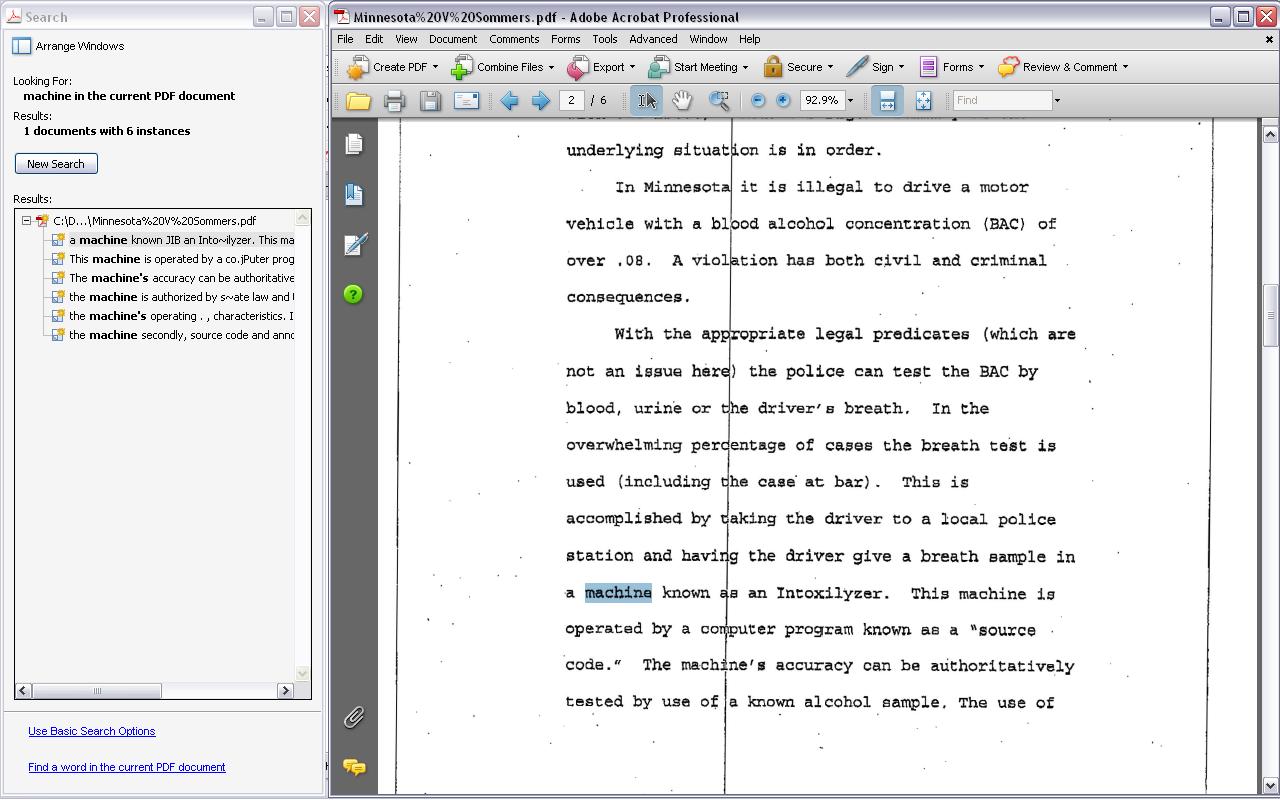Go to next page arrow
This screenshot has height=800, width=1280.
point(541,100)
